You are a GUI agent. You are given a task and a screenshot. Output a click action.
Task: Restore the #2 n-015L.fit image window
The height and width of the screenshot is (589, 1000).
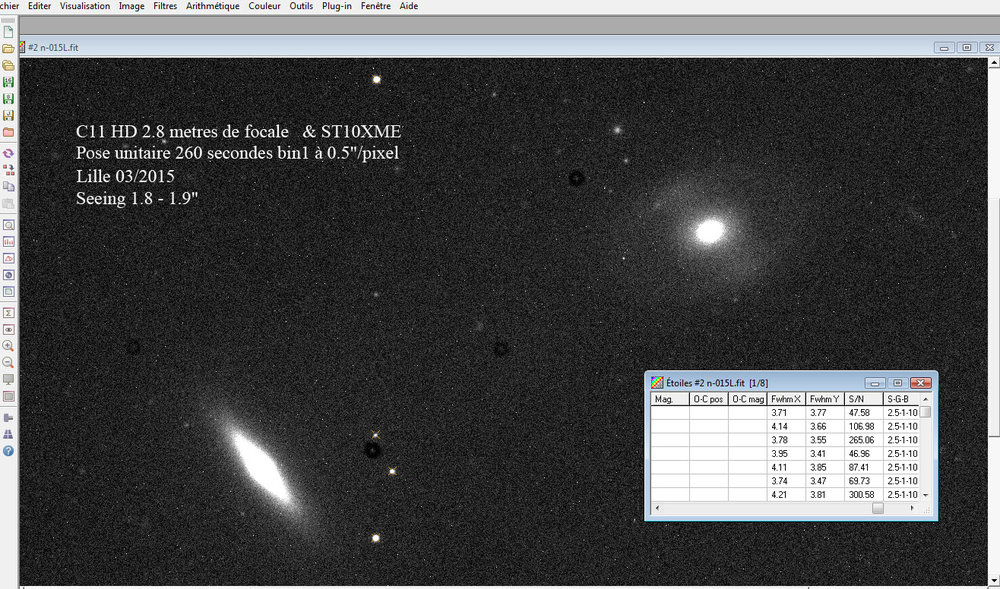click(x=966, y=47)
